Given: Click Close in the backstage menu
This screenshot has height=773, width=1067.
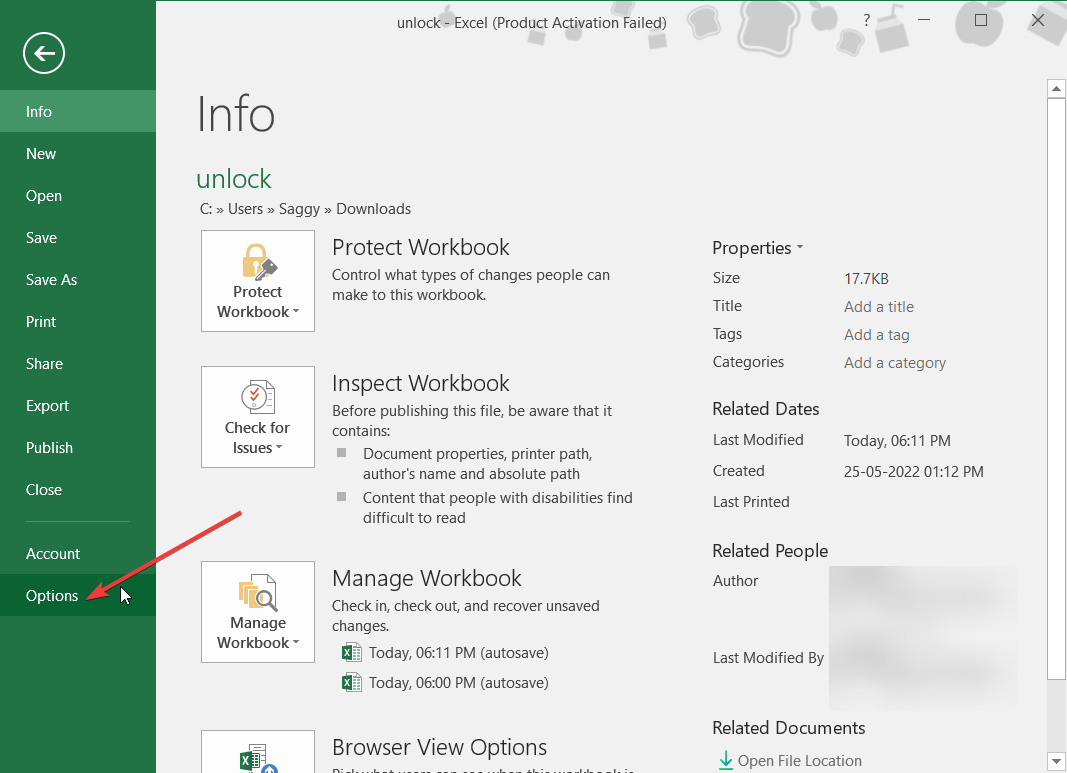Looking at the screenshot, I should [78, 490].
